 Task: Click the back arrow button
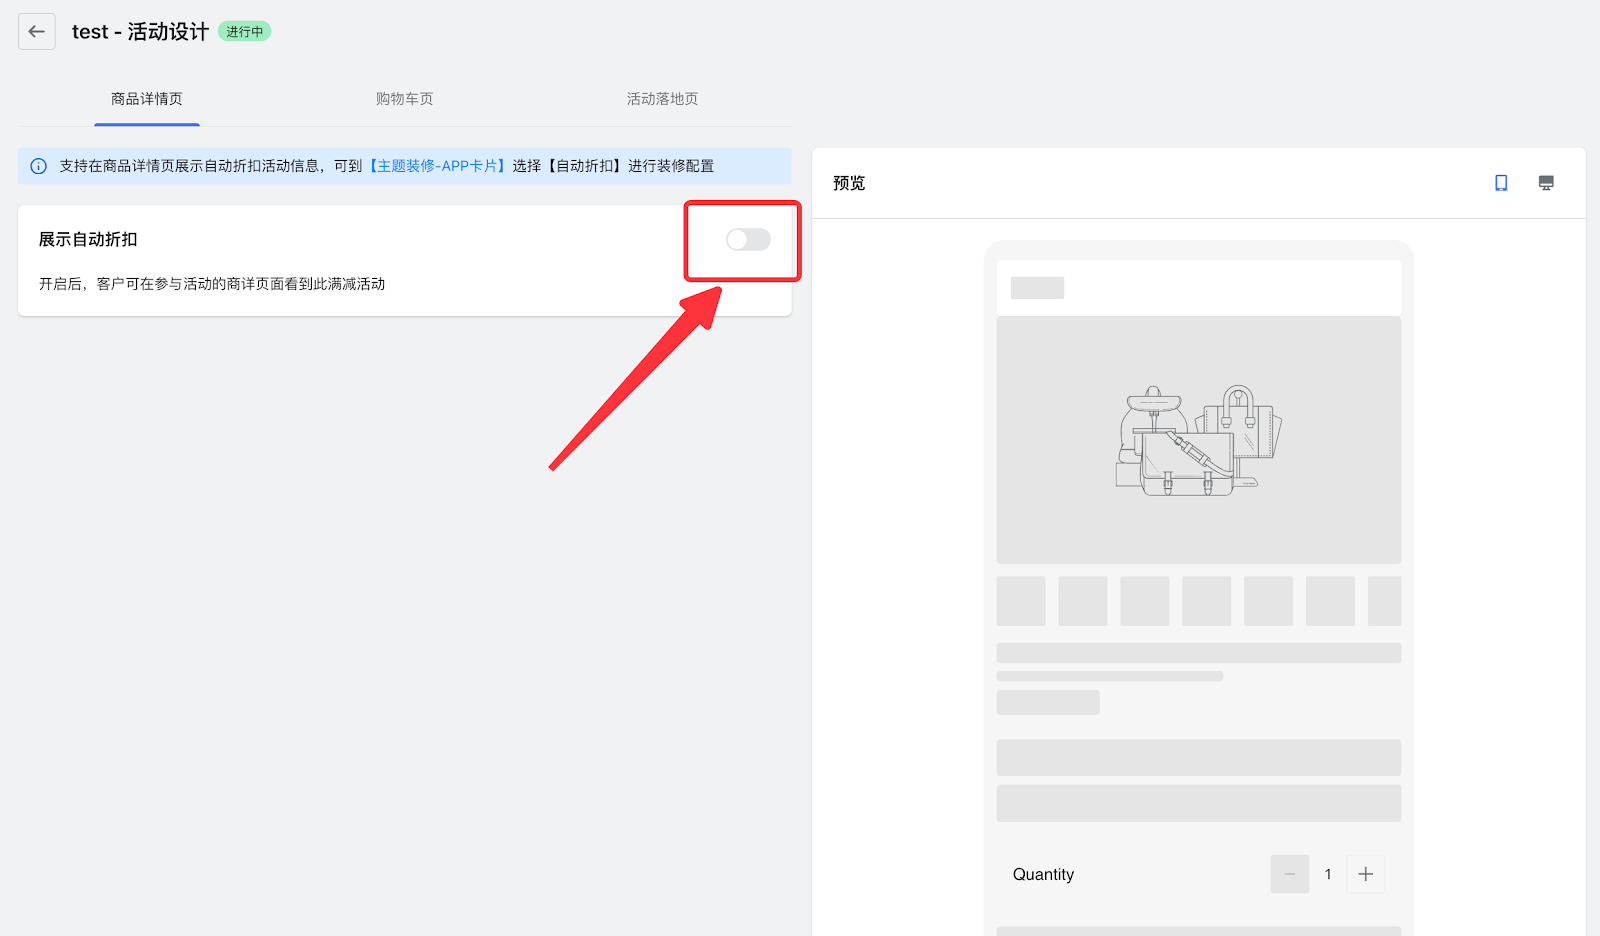click(x=37, y=32)
